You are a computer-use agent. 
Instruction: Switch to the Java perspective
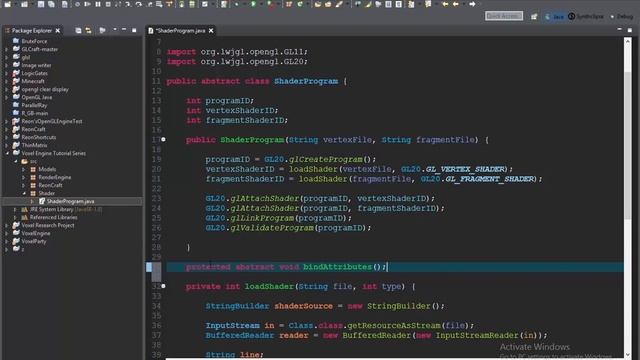pos(554,16)
